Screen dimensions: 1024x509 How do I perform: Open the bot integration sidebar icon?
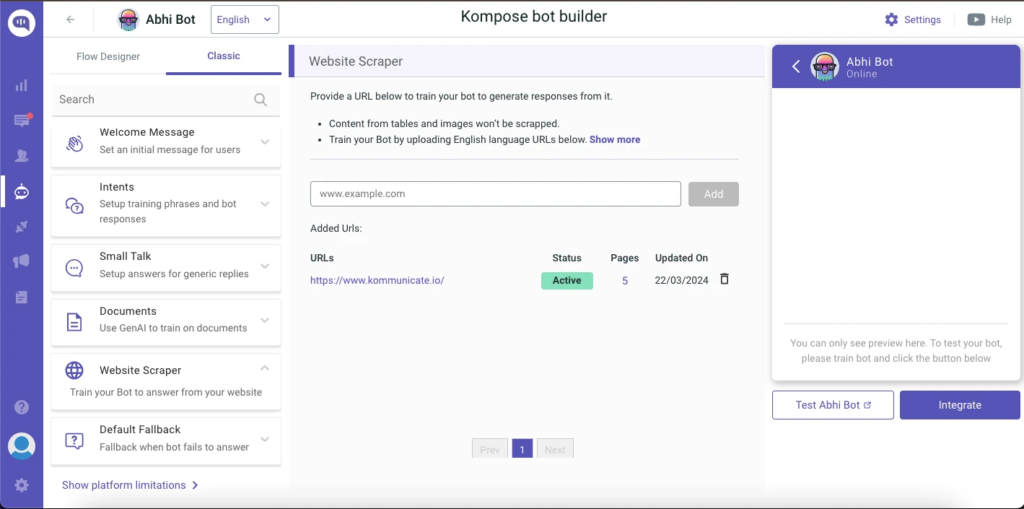[x=22, y=191]
